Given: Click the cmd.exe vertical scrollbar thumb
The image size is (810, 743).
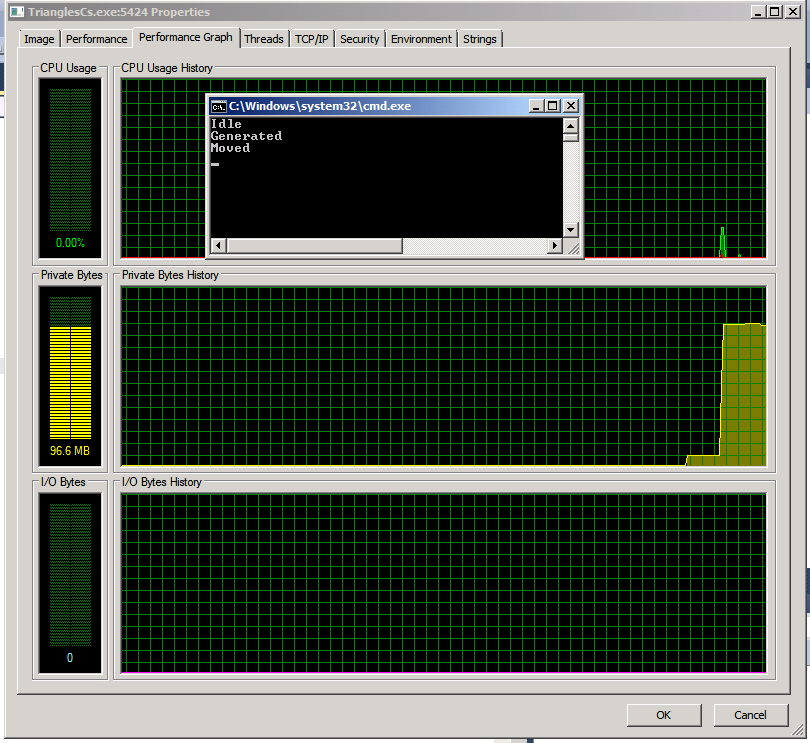Looking at the screenshot, I should 570,137.
